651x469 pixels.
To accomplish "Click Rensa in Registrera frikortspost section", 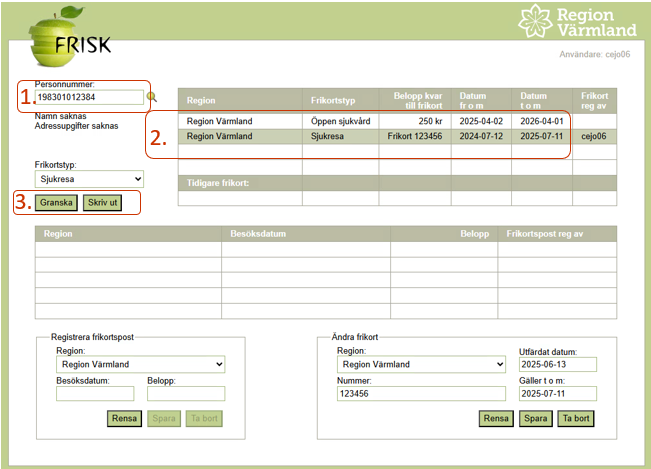I will pyautogui.click(x=125, y=419).
